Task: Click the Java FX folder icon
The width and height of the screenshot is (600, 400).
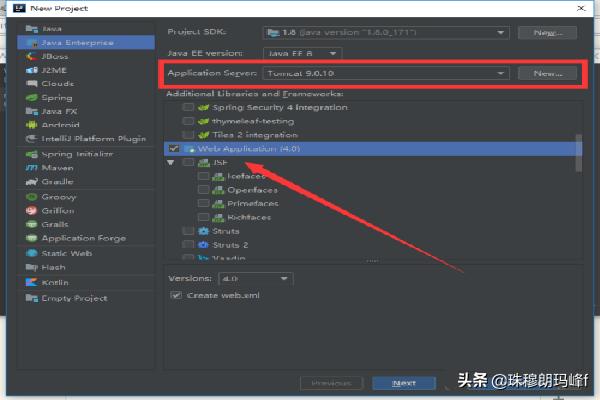Action: click(32, 111)
